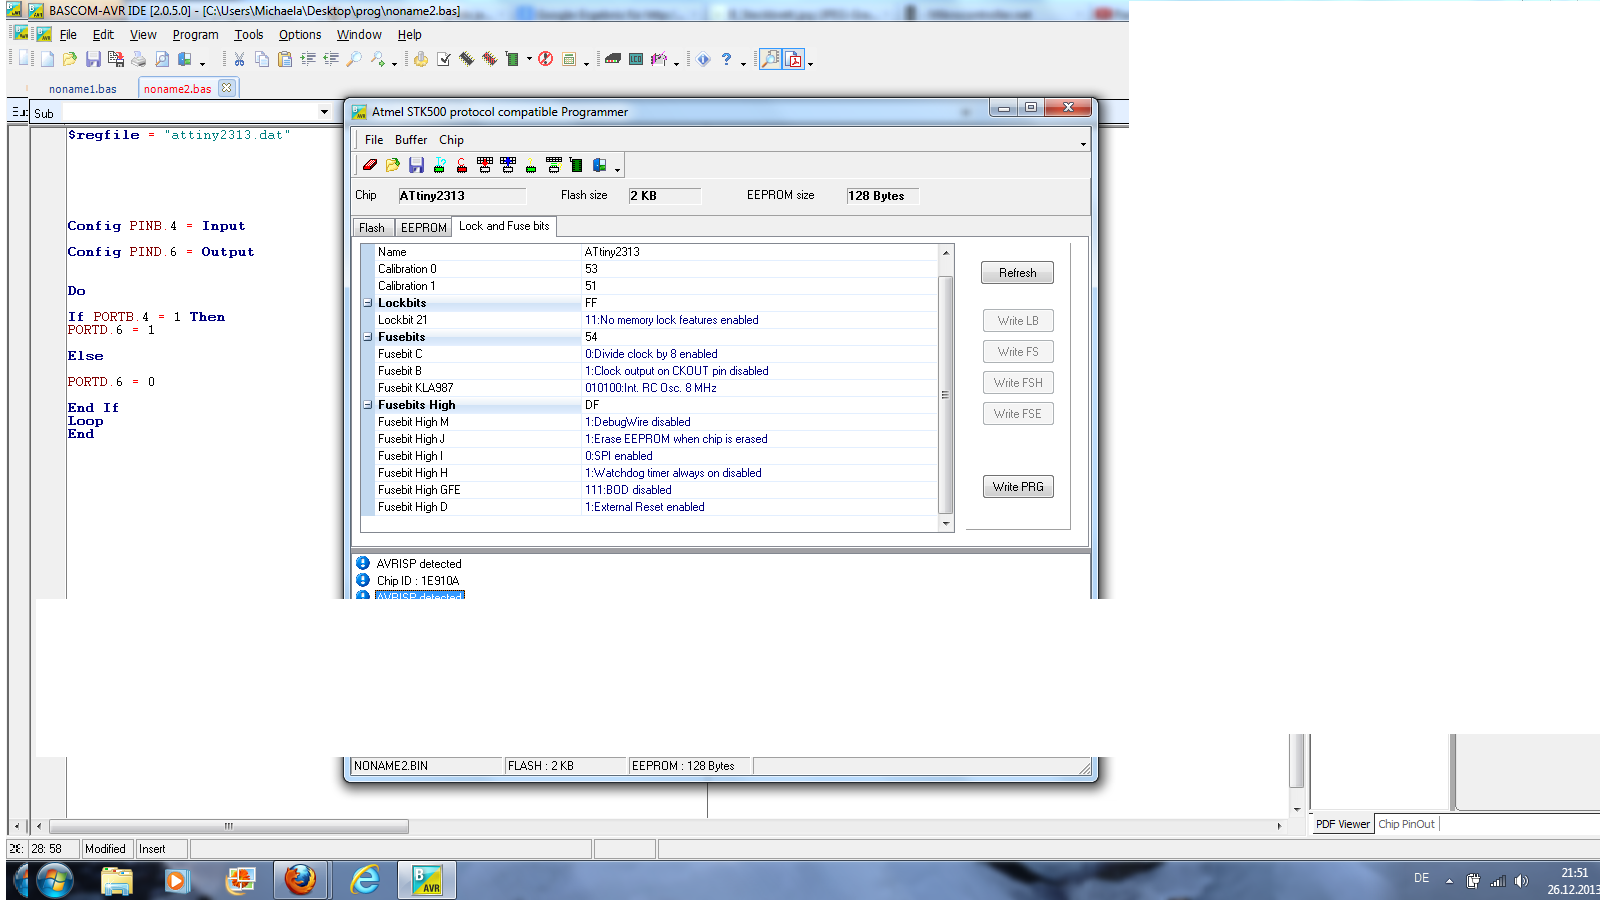Save the current file with the floppy icon
This screenshot has width=1600, height=900.
[x=93, y=59]
